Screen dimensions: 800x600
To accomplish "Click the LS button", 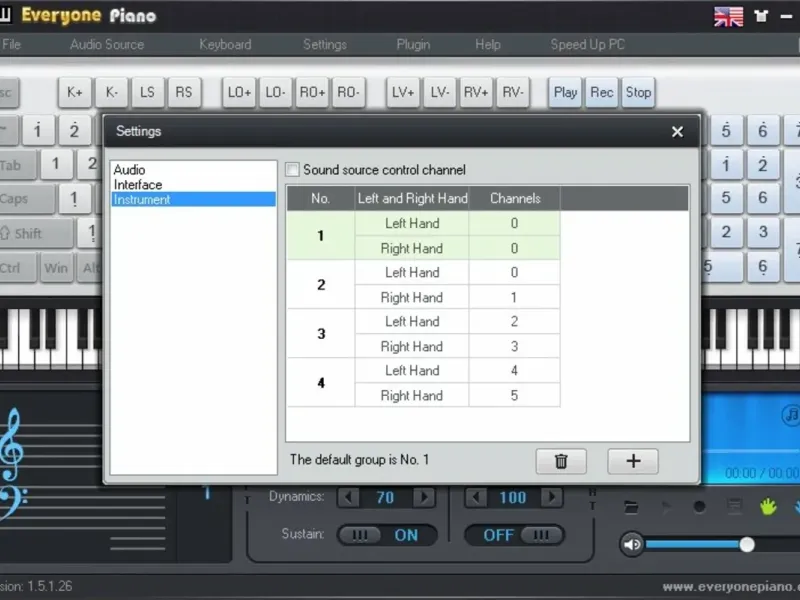I will [x=147, y=92].
